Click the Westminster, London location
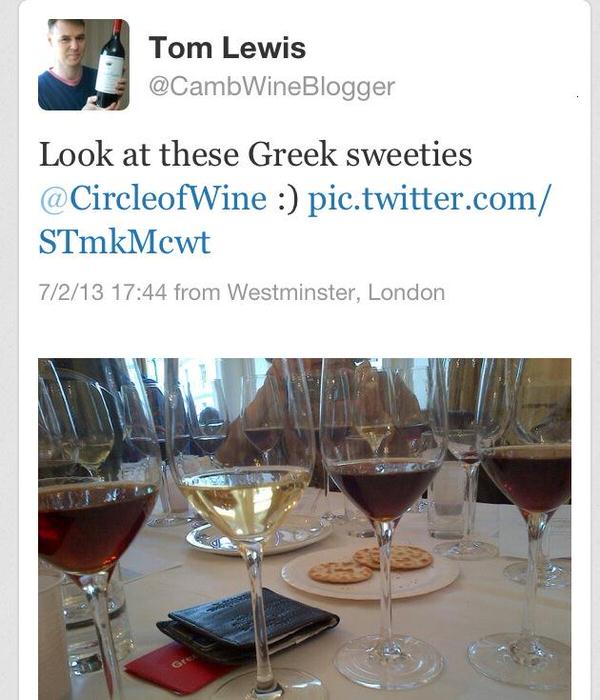This screenshot has width=600, height=700. (x=336, y=293)
